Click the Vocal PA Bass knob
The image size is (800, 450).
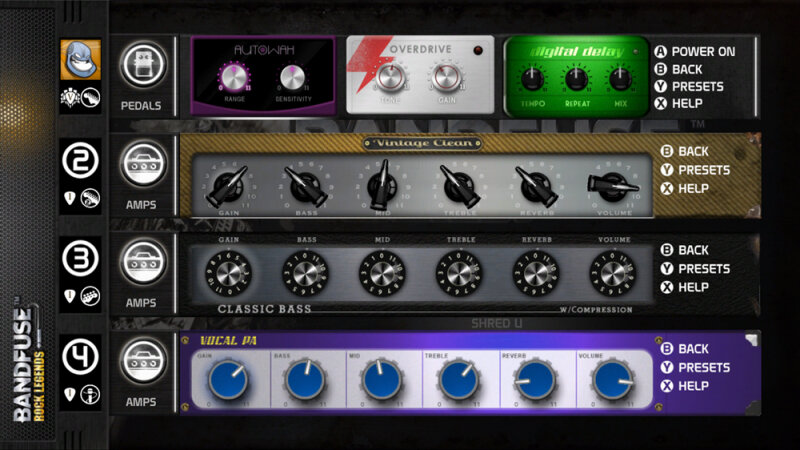point(305,380)
